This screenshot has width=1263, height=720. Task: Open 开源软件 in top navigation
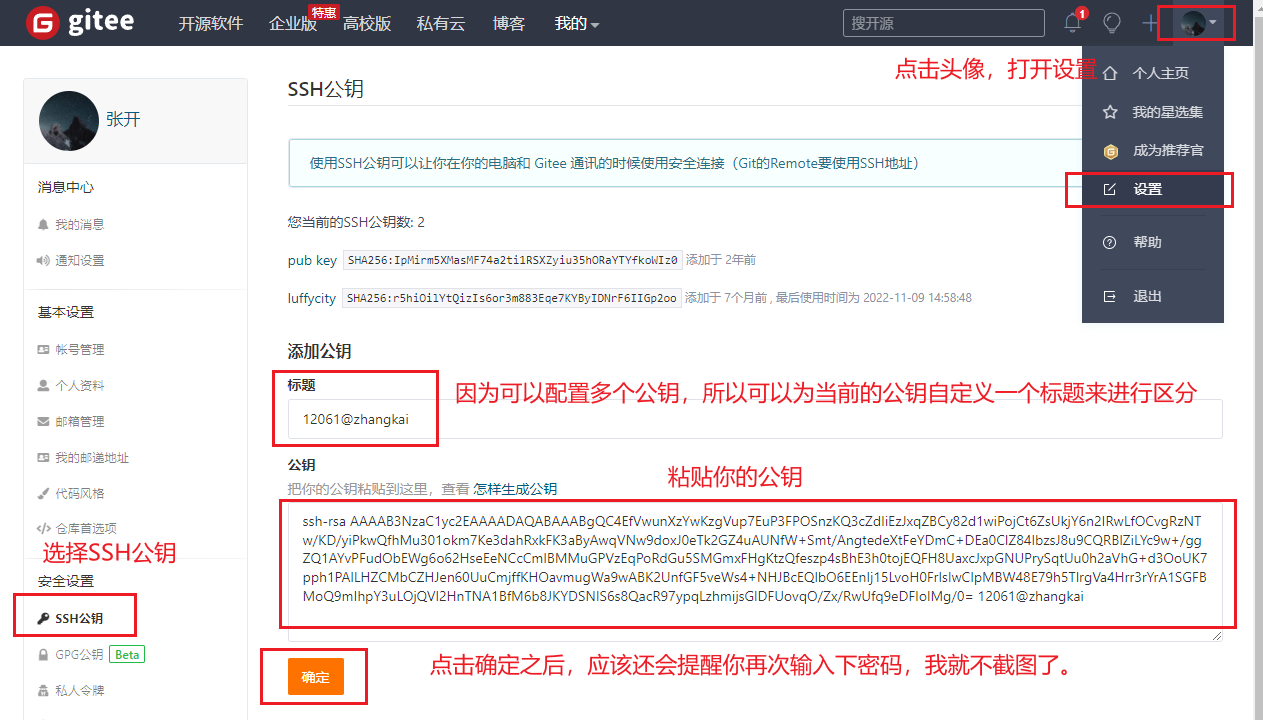coord(211,23)
